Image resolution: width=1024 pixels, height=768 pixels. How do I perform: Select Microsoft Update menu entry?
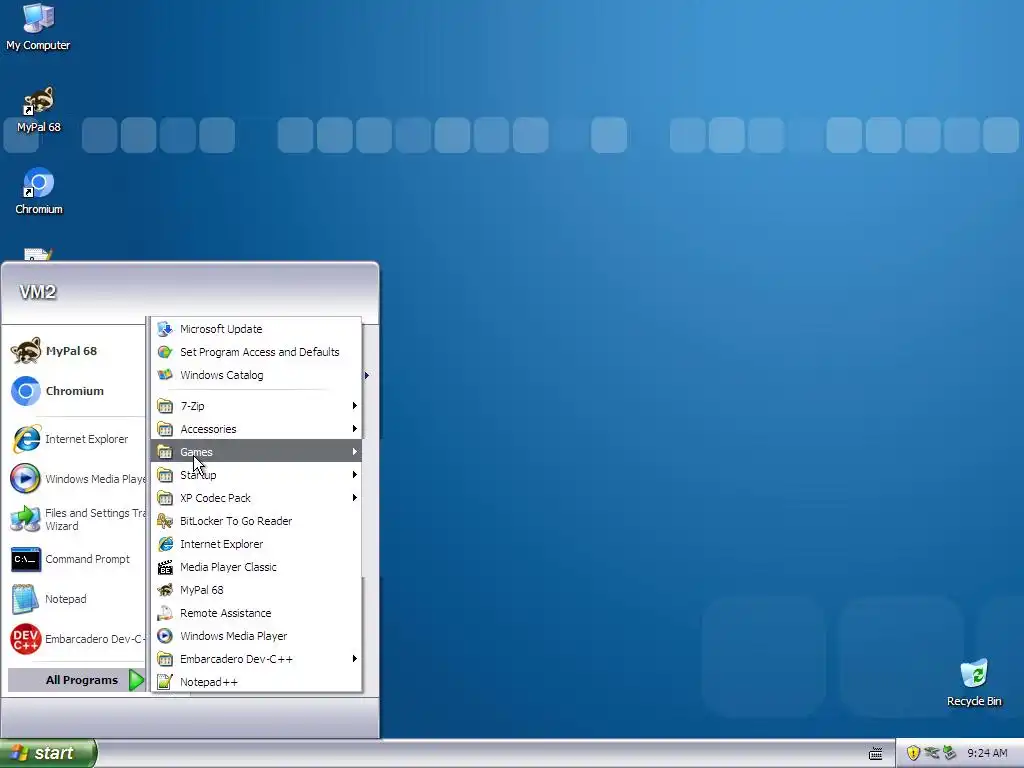pyautogui.click(x=257, y=328)
